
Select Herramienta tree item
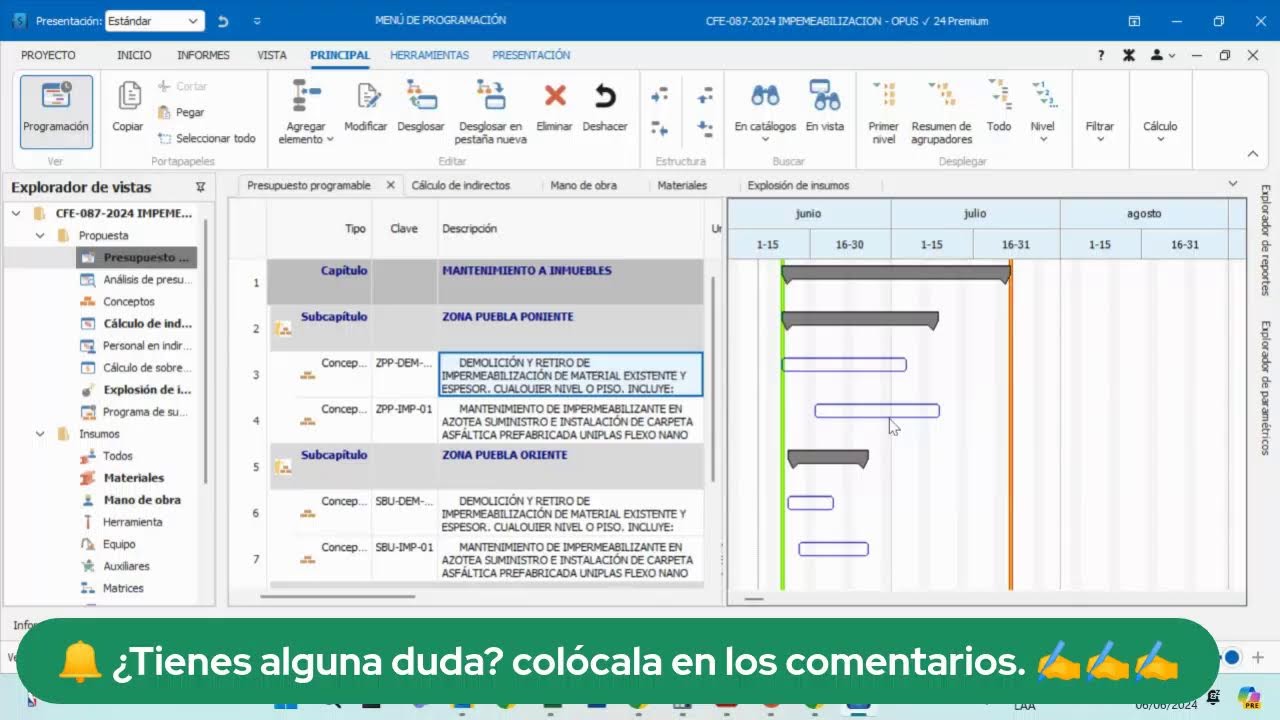click(132, 522)
